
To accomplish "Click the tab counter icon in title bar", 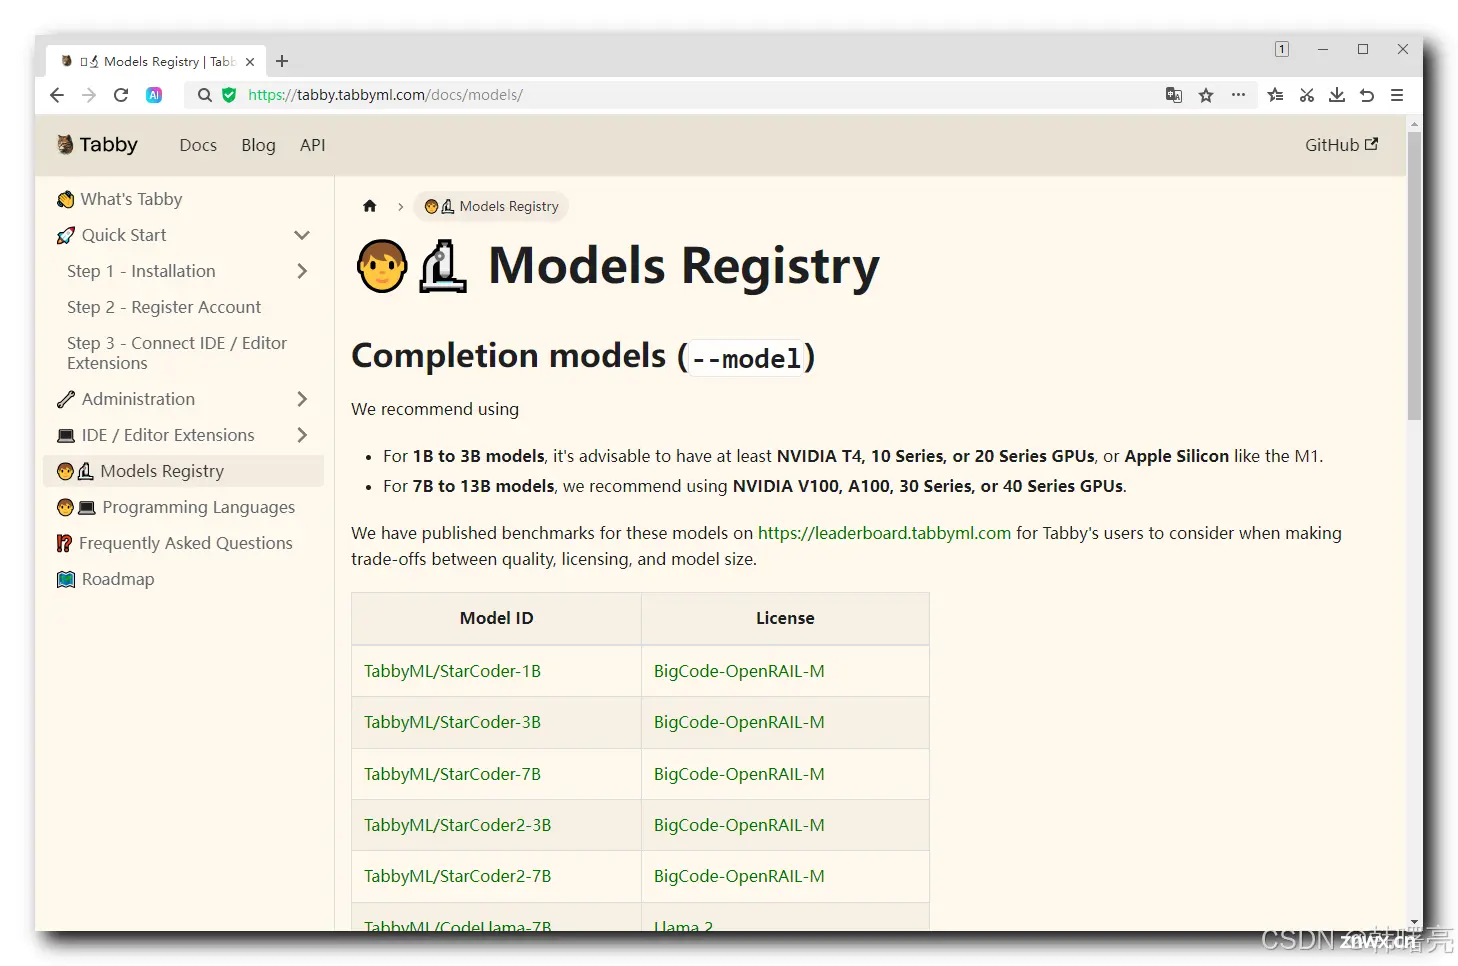I will [1282, 49].
